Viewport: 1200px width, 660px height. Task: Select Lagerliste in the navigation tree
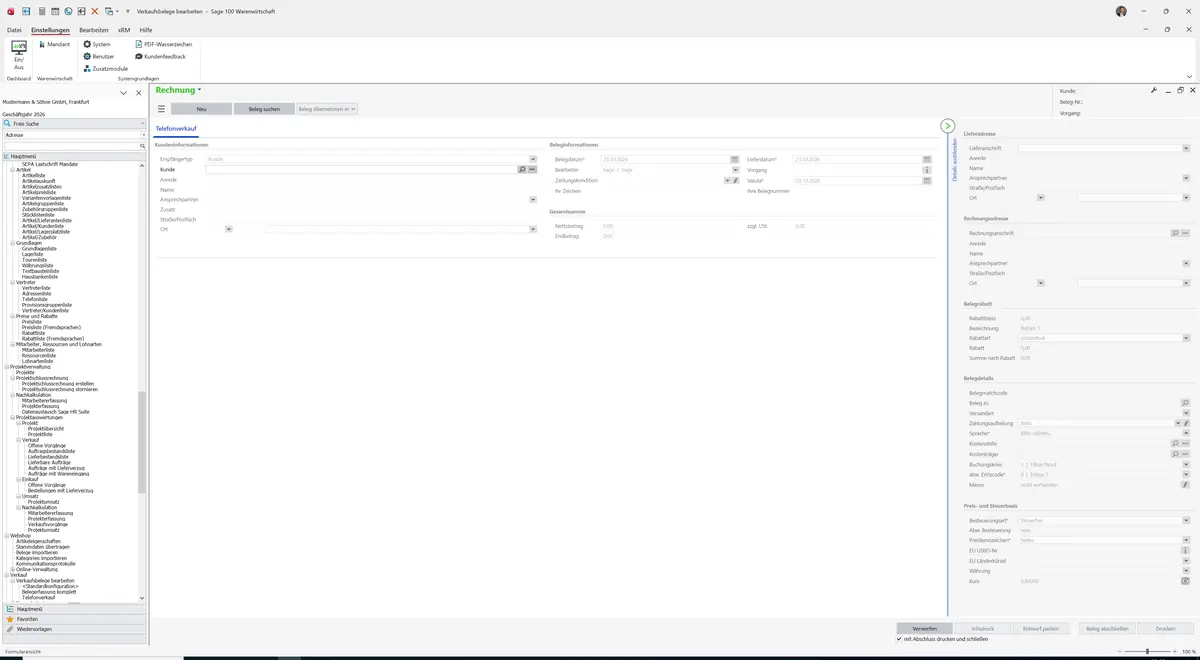pyautogui.click(x=32, y=254)
